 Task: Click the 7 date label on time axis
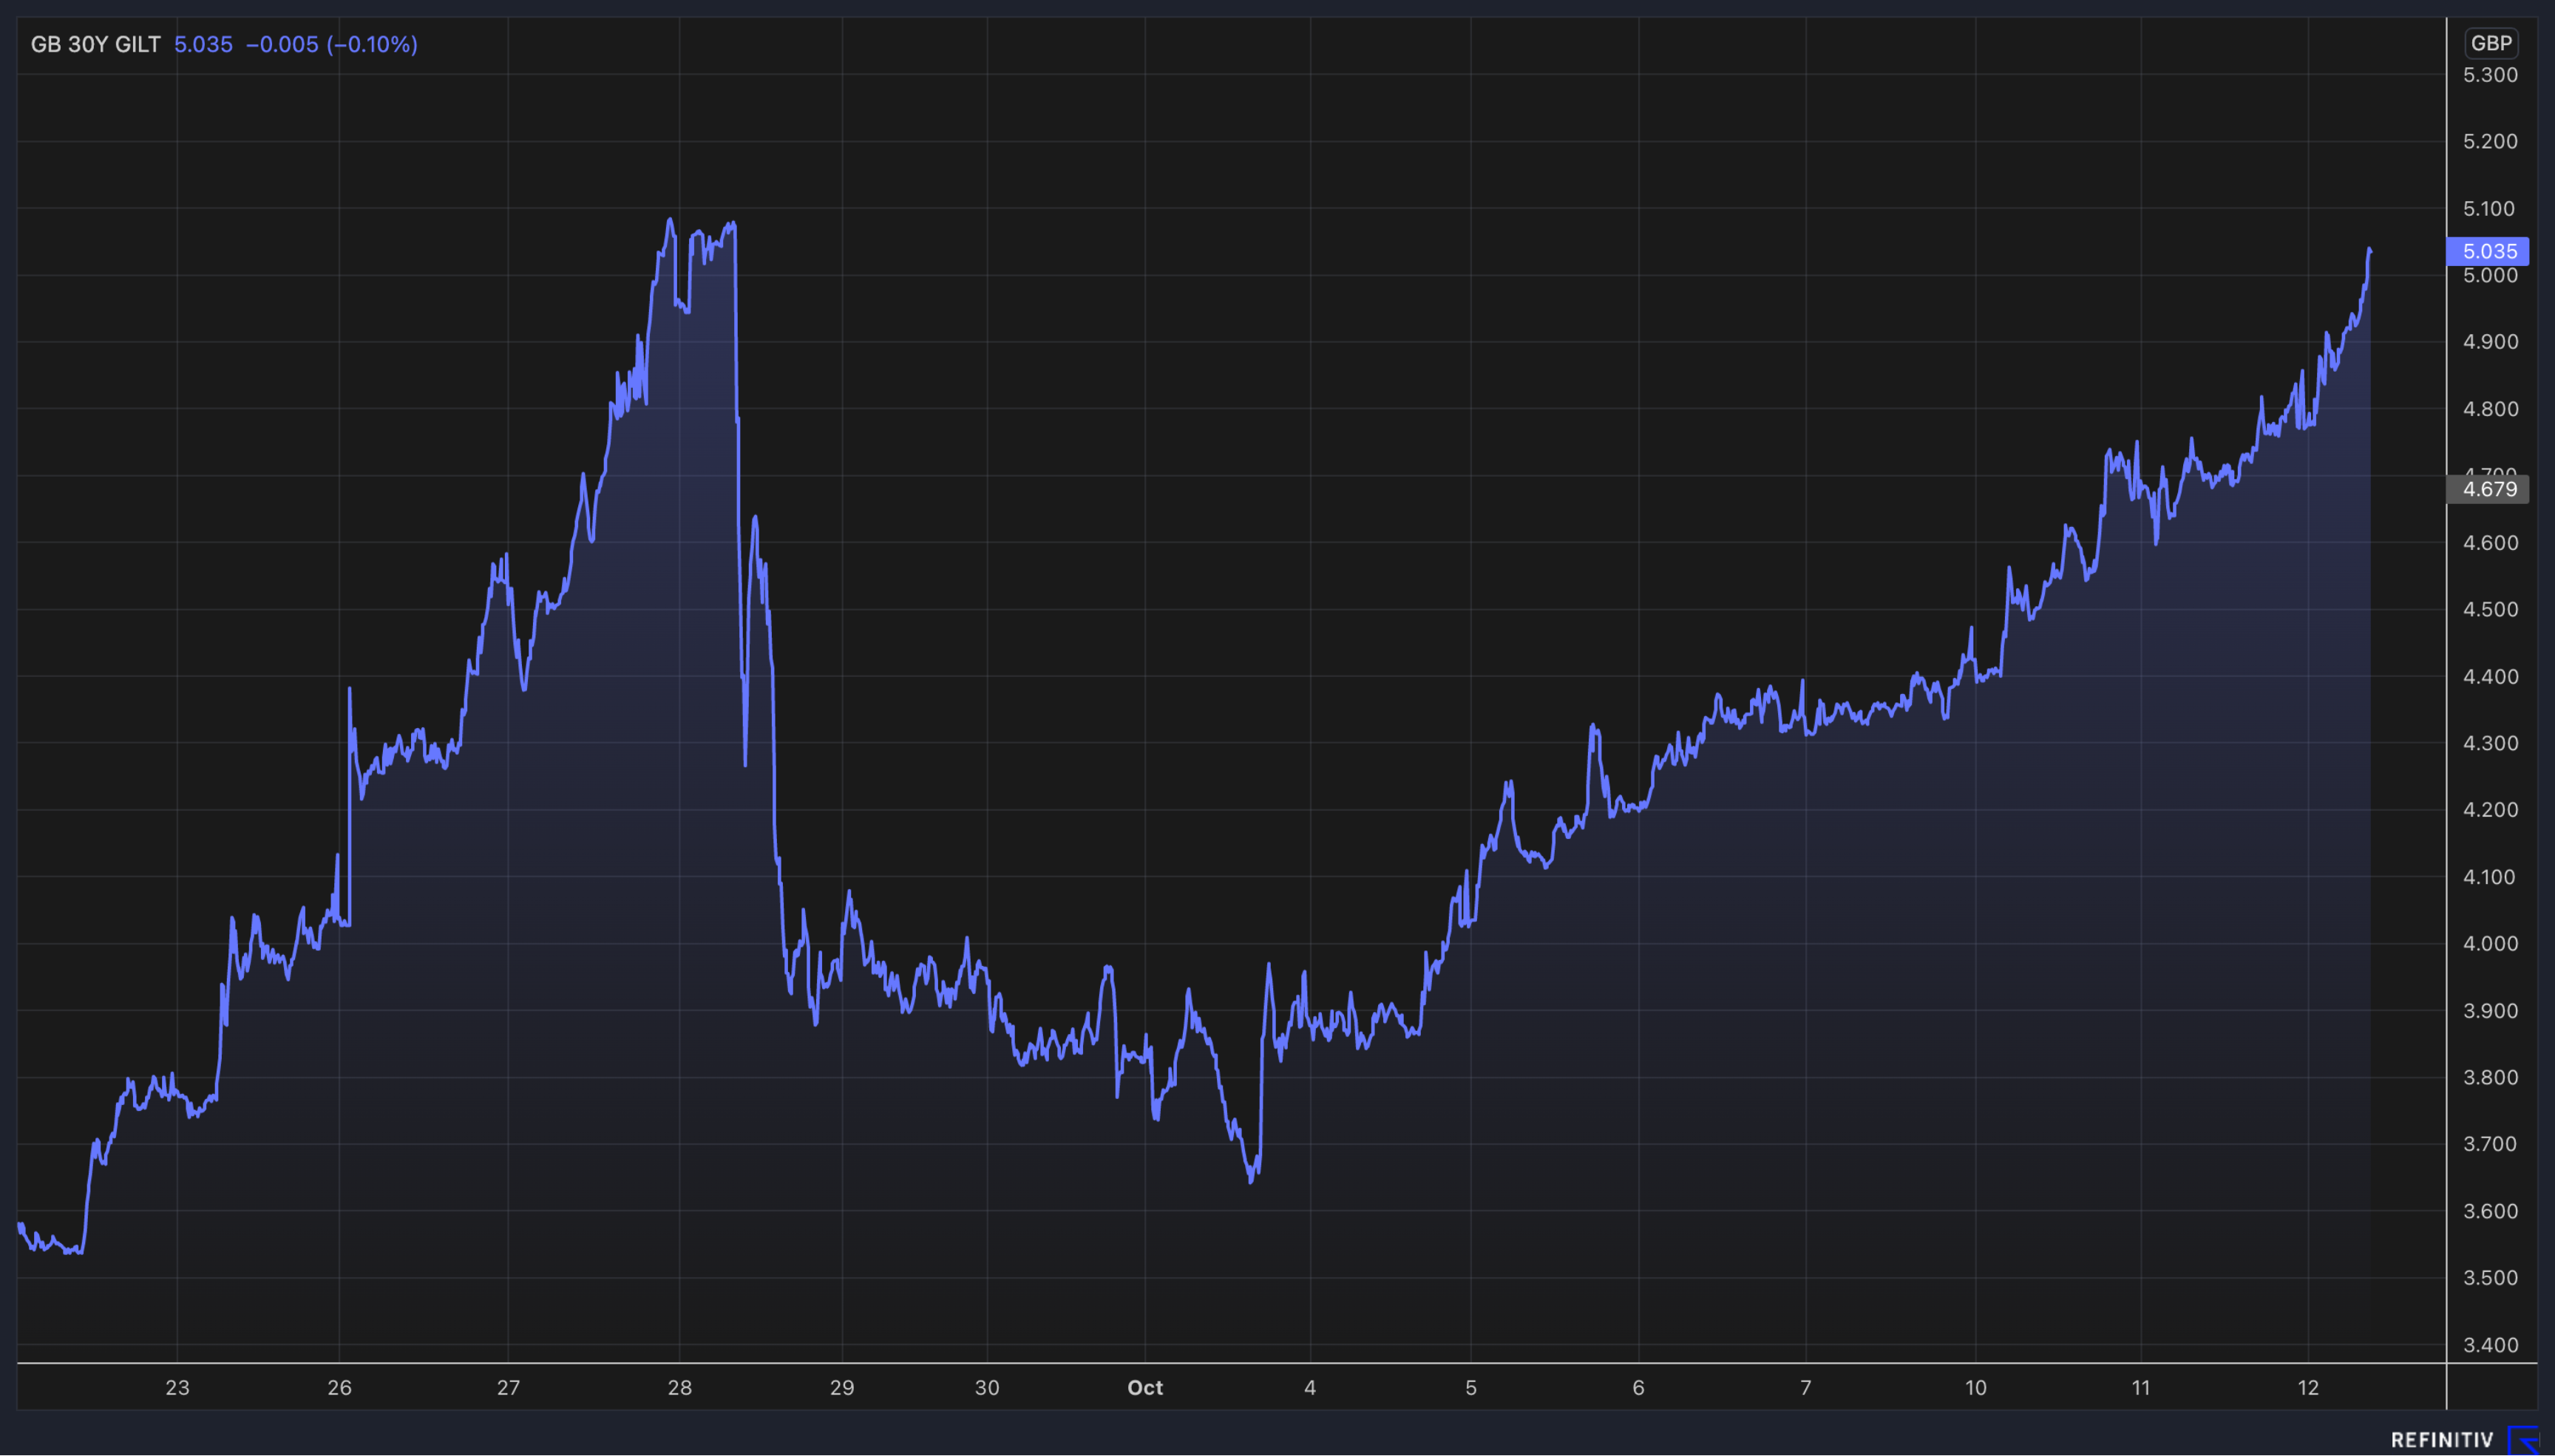click(1806, 1388)
